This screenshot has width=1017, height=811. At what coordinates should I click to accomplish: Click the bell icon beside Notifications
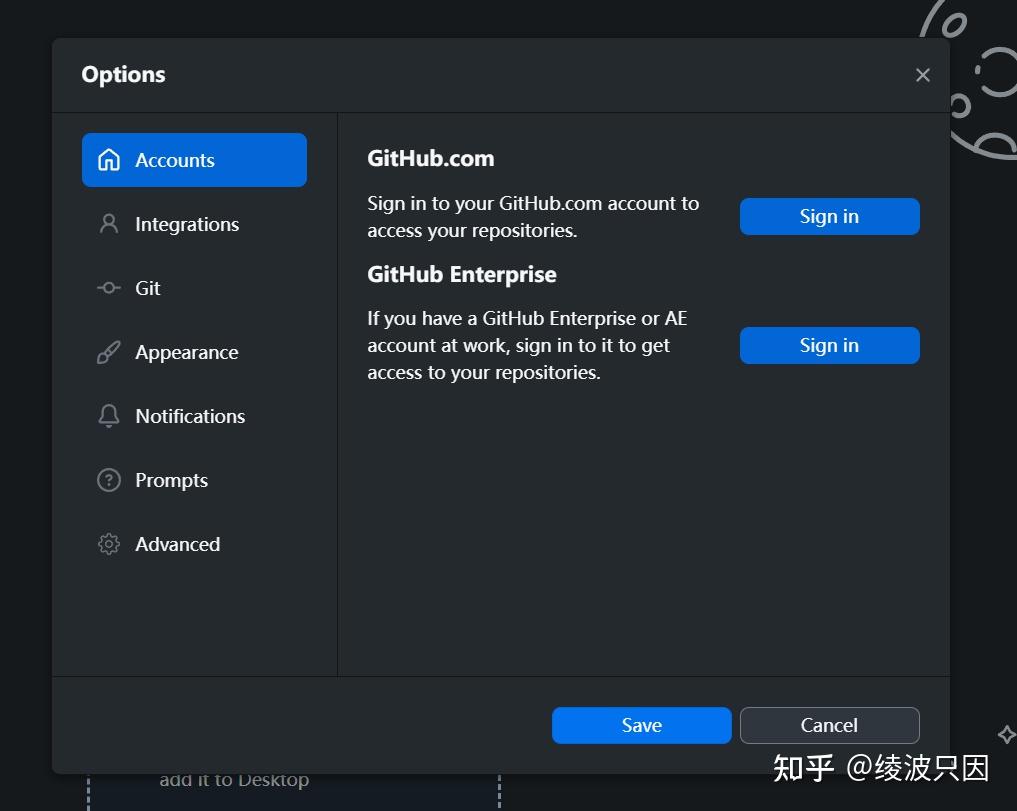(109, 415)
